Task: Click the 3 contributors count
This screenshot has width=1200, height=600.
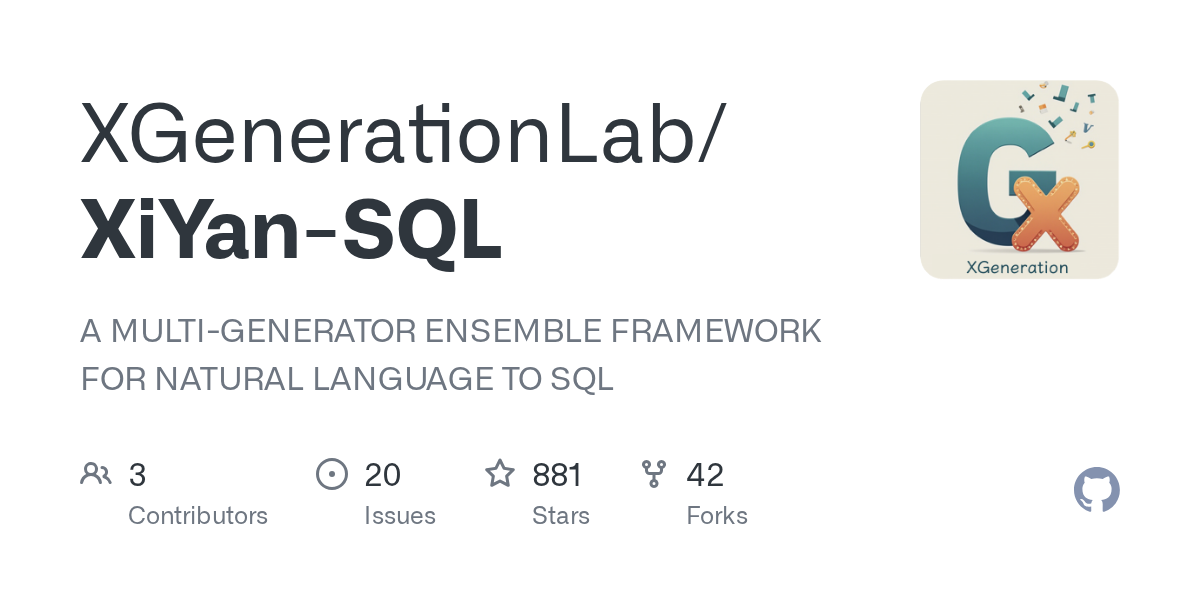Action: pos(138,475)
